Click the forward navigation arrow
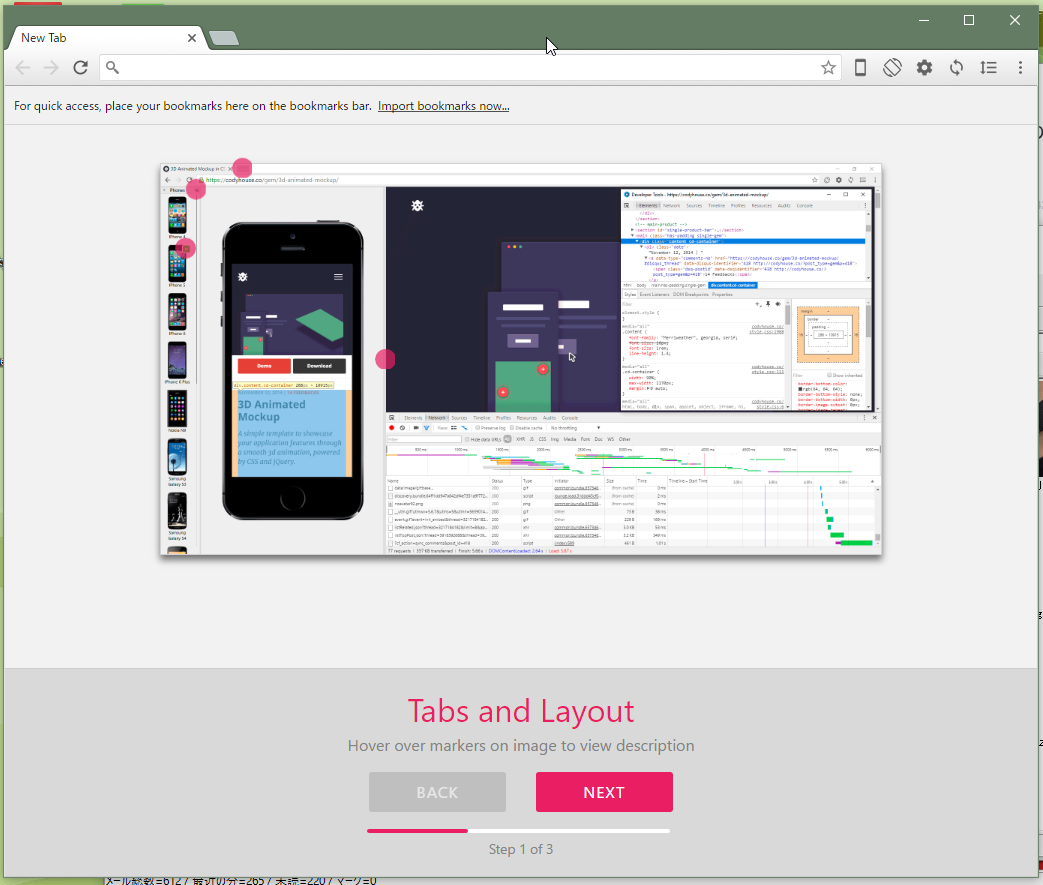This screenshot has height=885, width=1043. click(x=51, y=68)
